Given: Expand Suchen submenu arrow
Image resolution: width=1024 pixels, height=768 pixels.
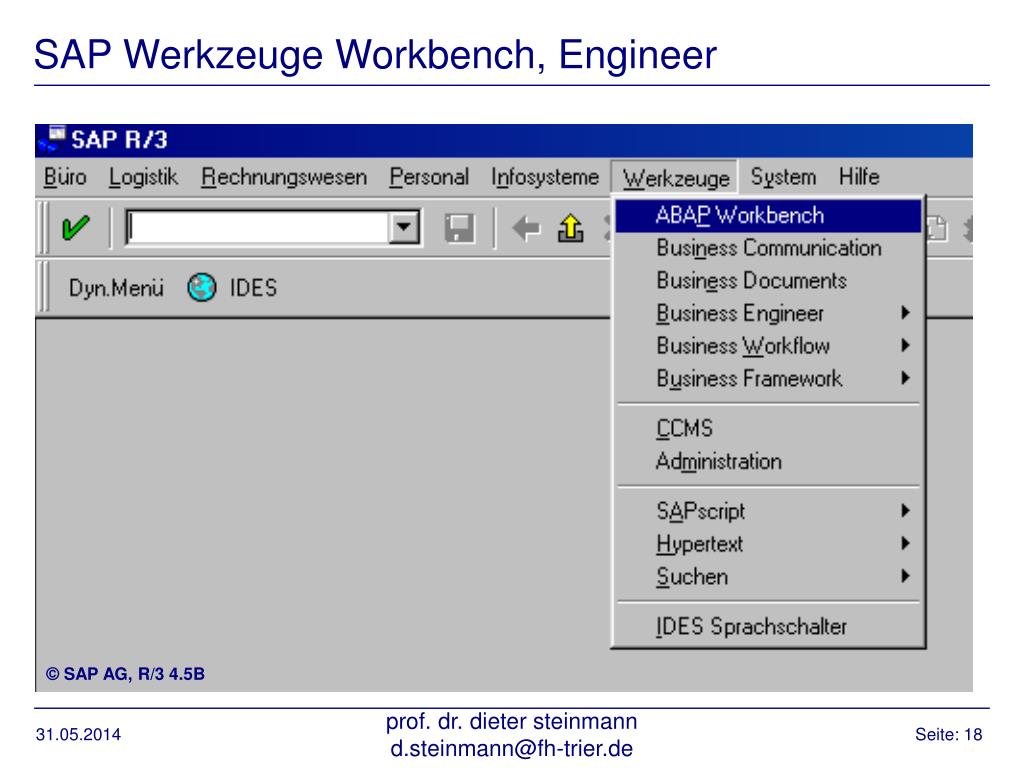Looking at the screenshot, I should (905, 575).
